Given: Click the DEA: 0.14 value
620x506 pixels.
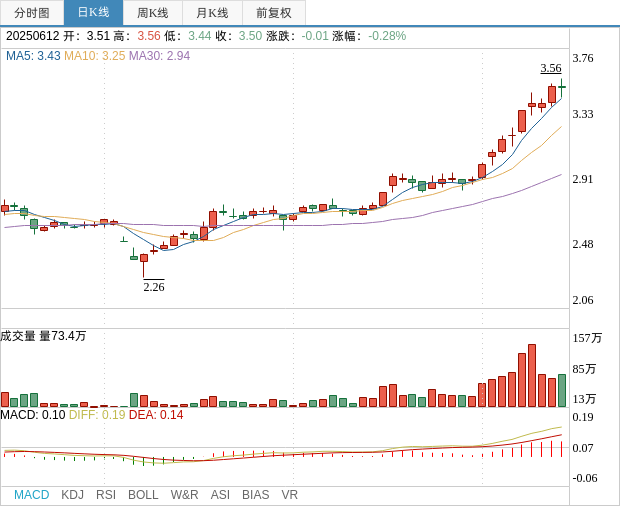Looking at the screenshot, I should (156, 415).
